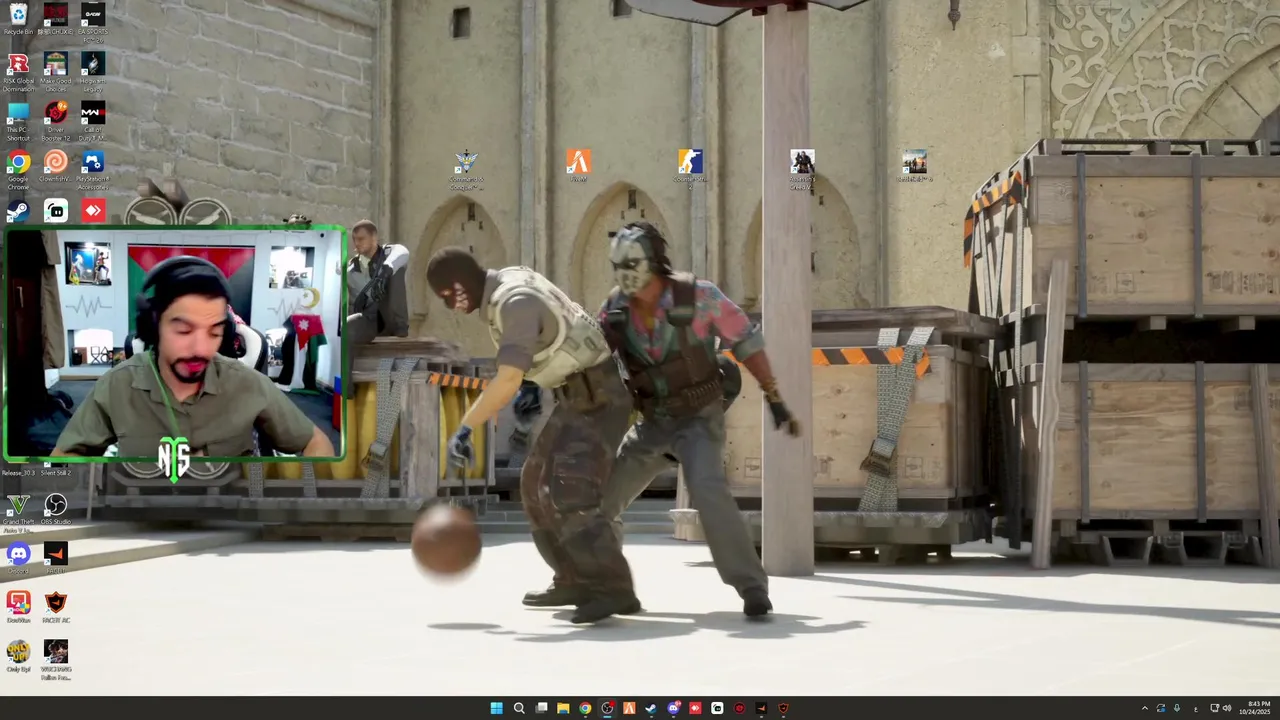Open the microphone tray icon

tap(1177, 708)
